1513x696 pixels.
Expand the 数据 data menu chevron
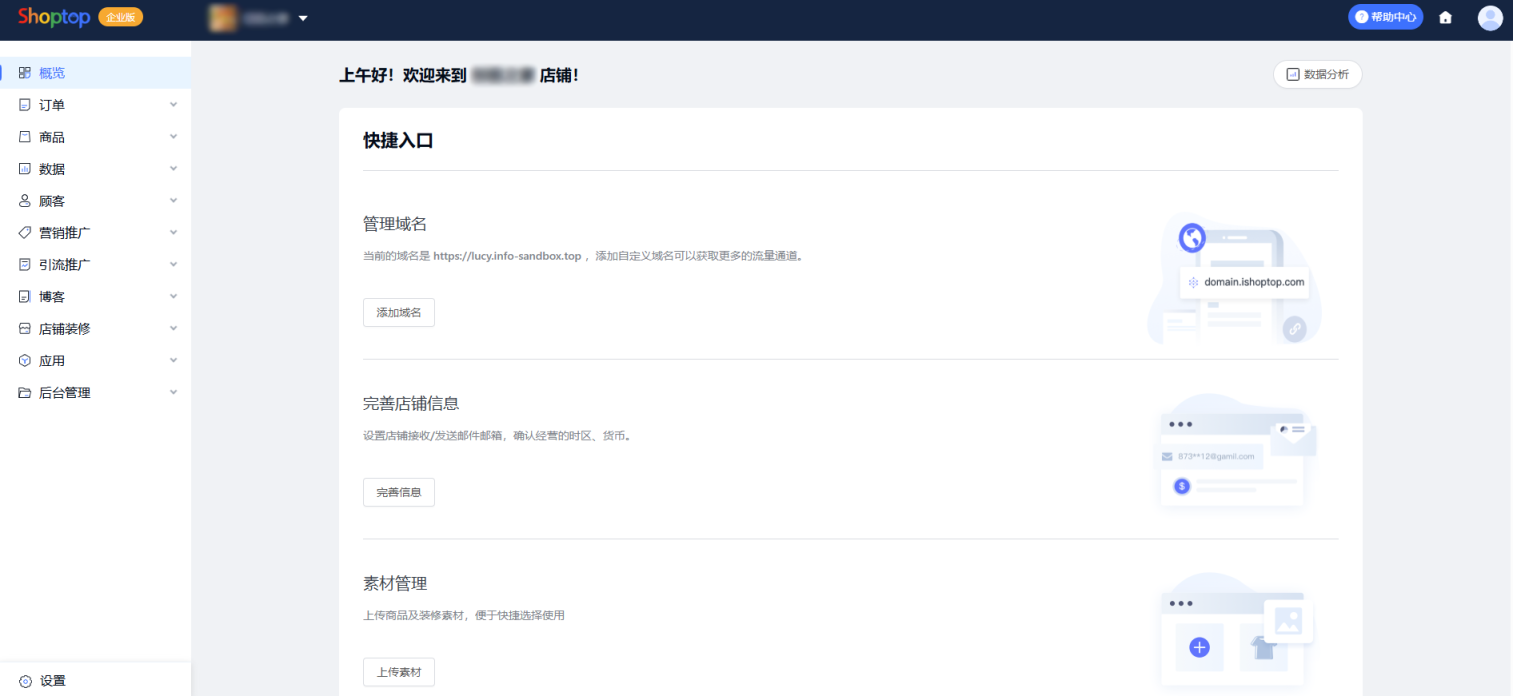[173, 169]
